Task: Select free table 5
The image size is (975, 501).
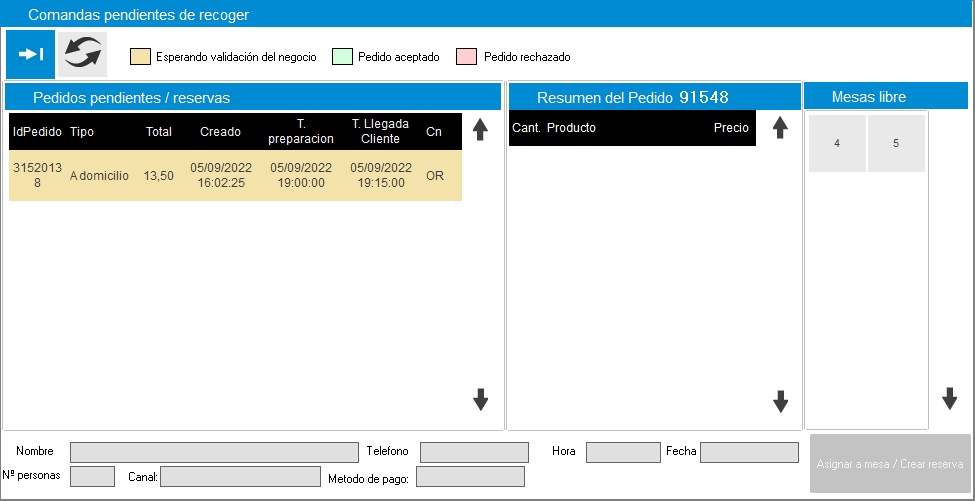Action: pyautogui.click(x=896, y=143)
